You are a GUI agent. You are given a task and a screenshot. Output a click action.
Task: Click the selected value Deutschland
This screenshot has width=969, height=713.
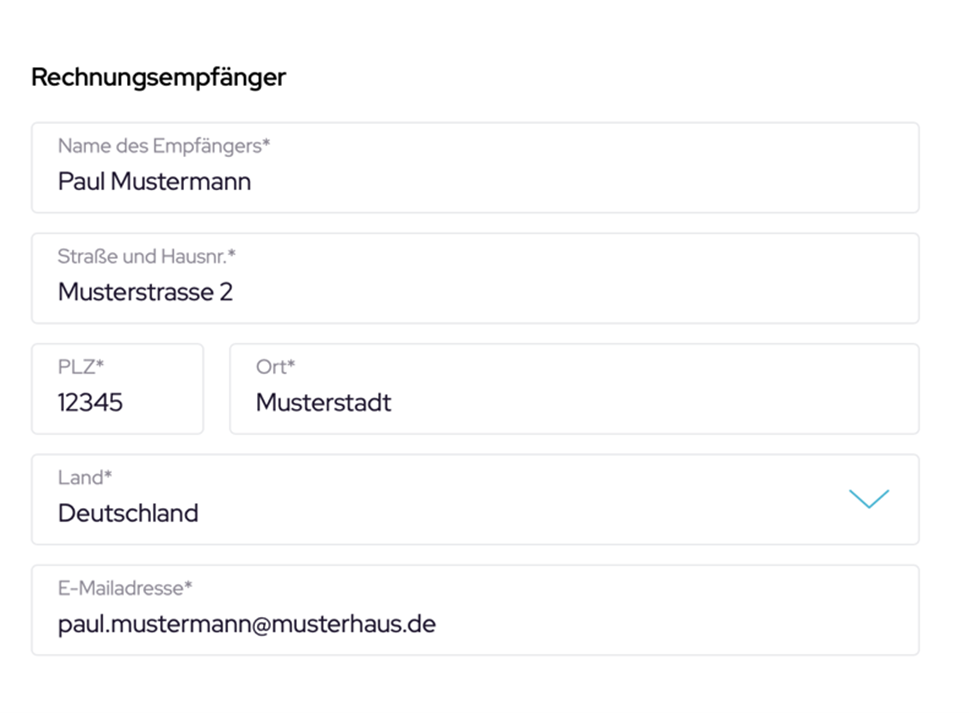(128, 513)
